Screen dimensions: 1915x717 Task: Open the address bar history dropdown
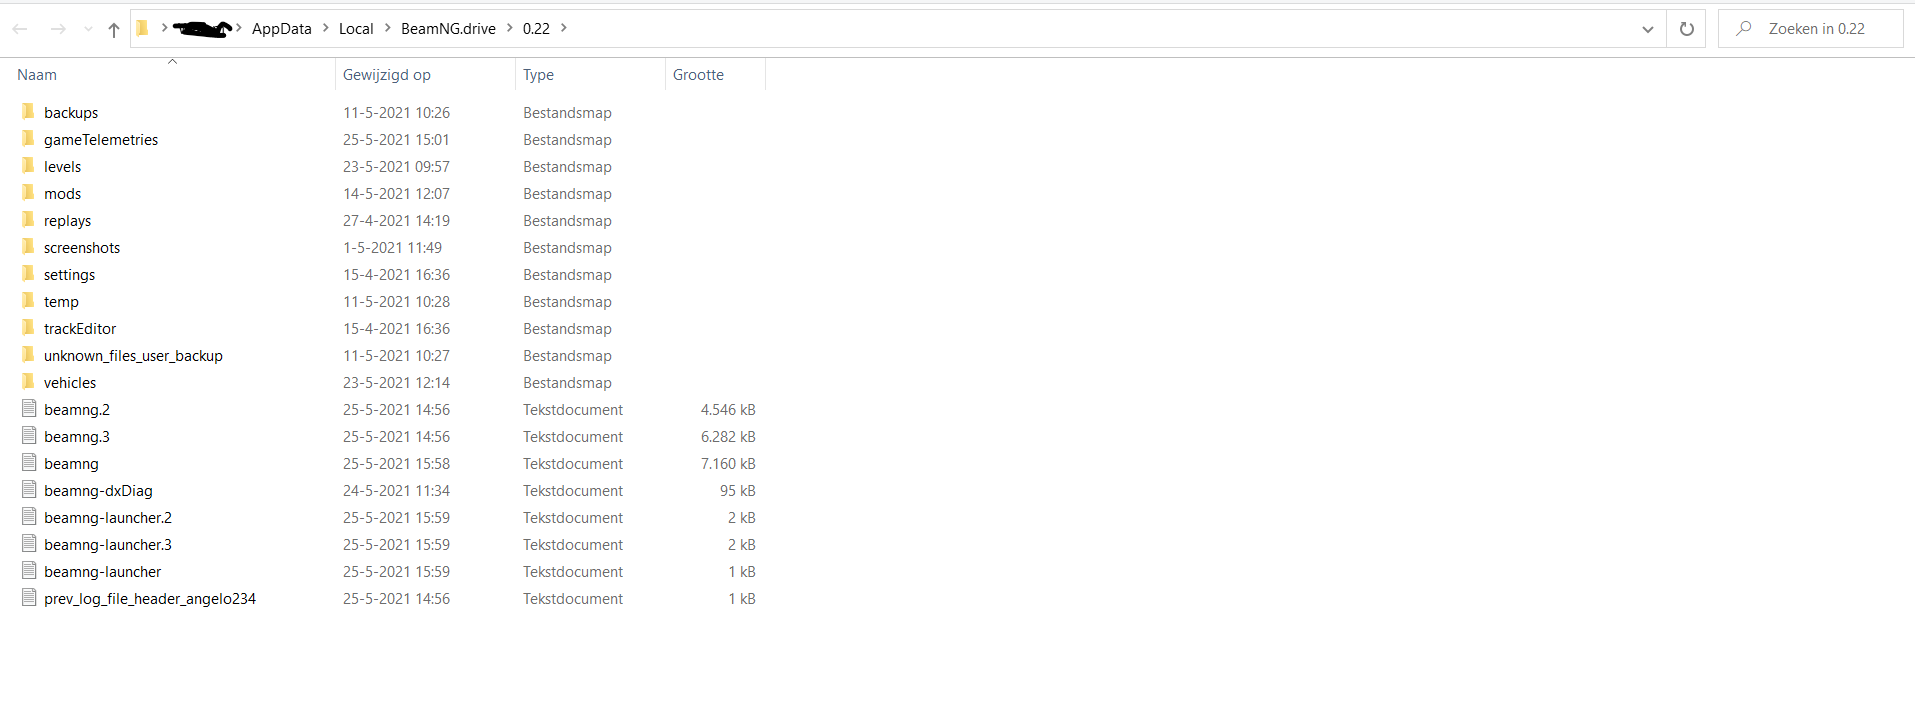coord(1648,29)
